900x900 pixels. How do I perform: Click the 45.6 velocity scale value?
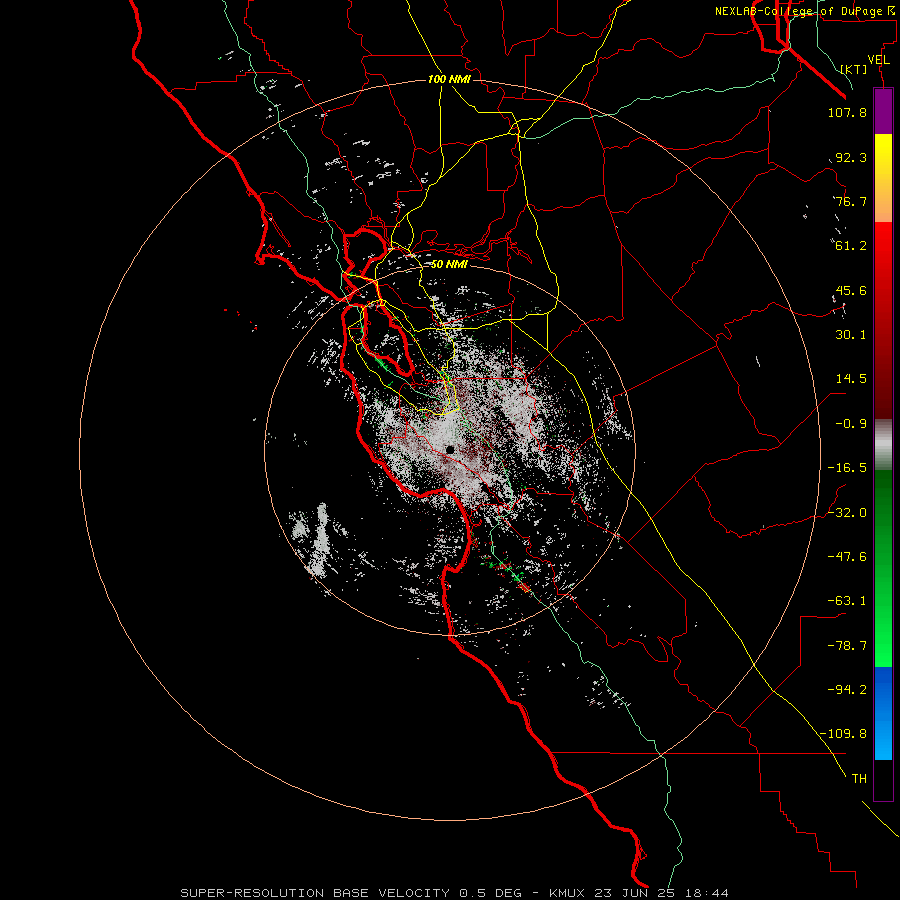click(x=851, y=290)
